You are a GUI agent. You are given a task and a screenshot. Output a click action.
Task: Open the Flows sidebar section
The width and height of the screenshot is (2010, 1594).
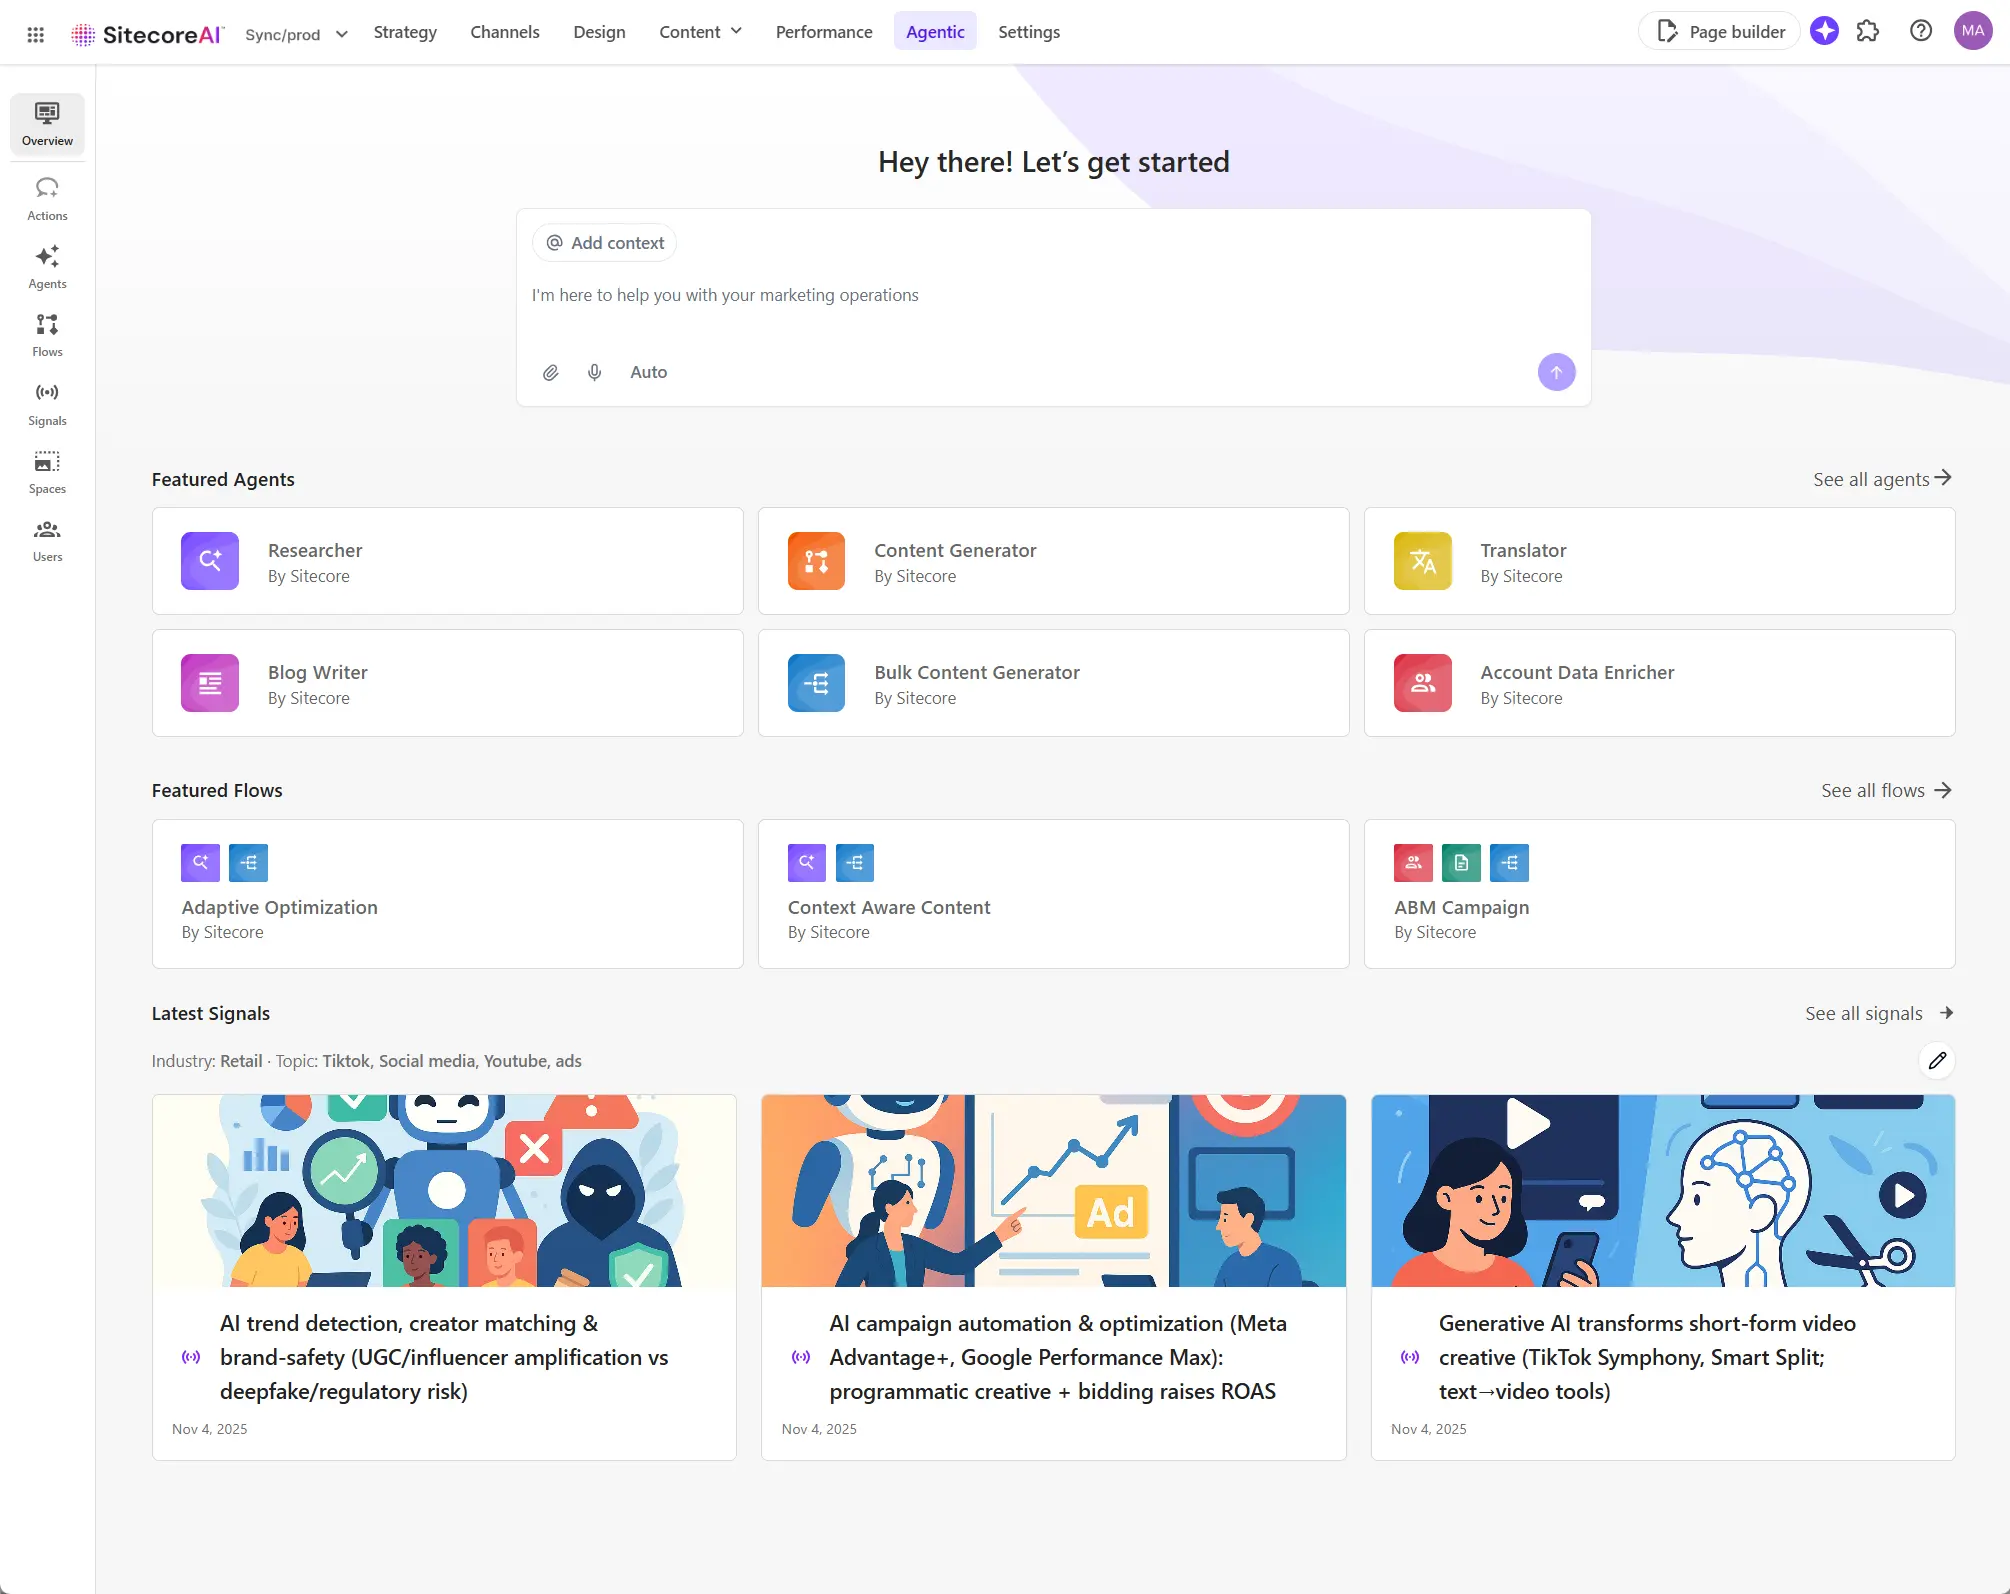coord(47,335)
